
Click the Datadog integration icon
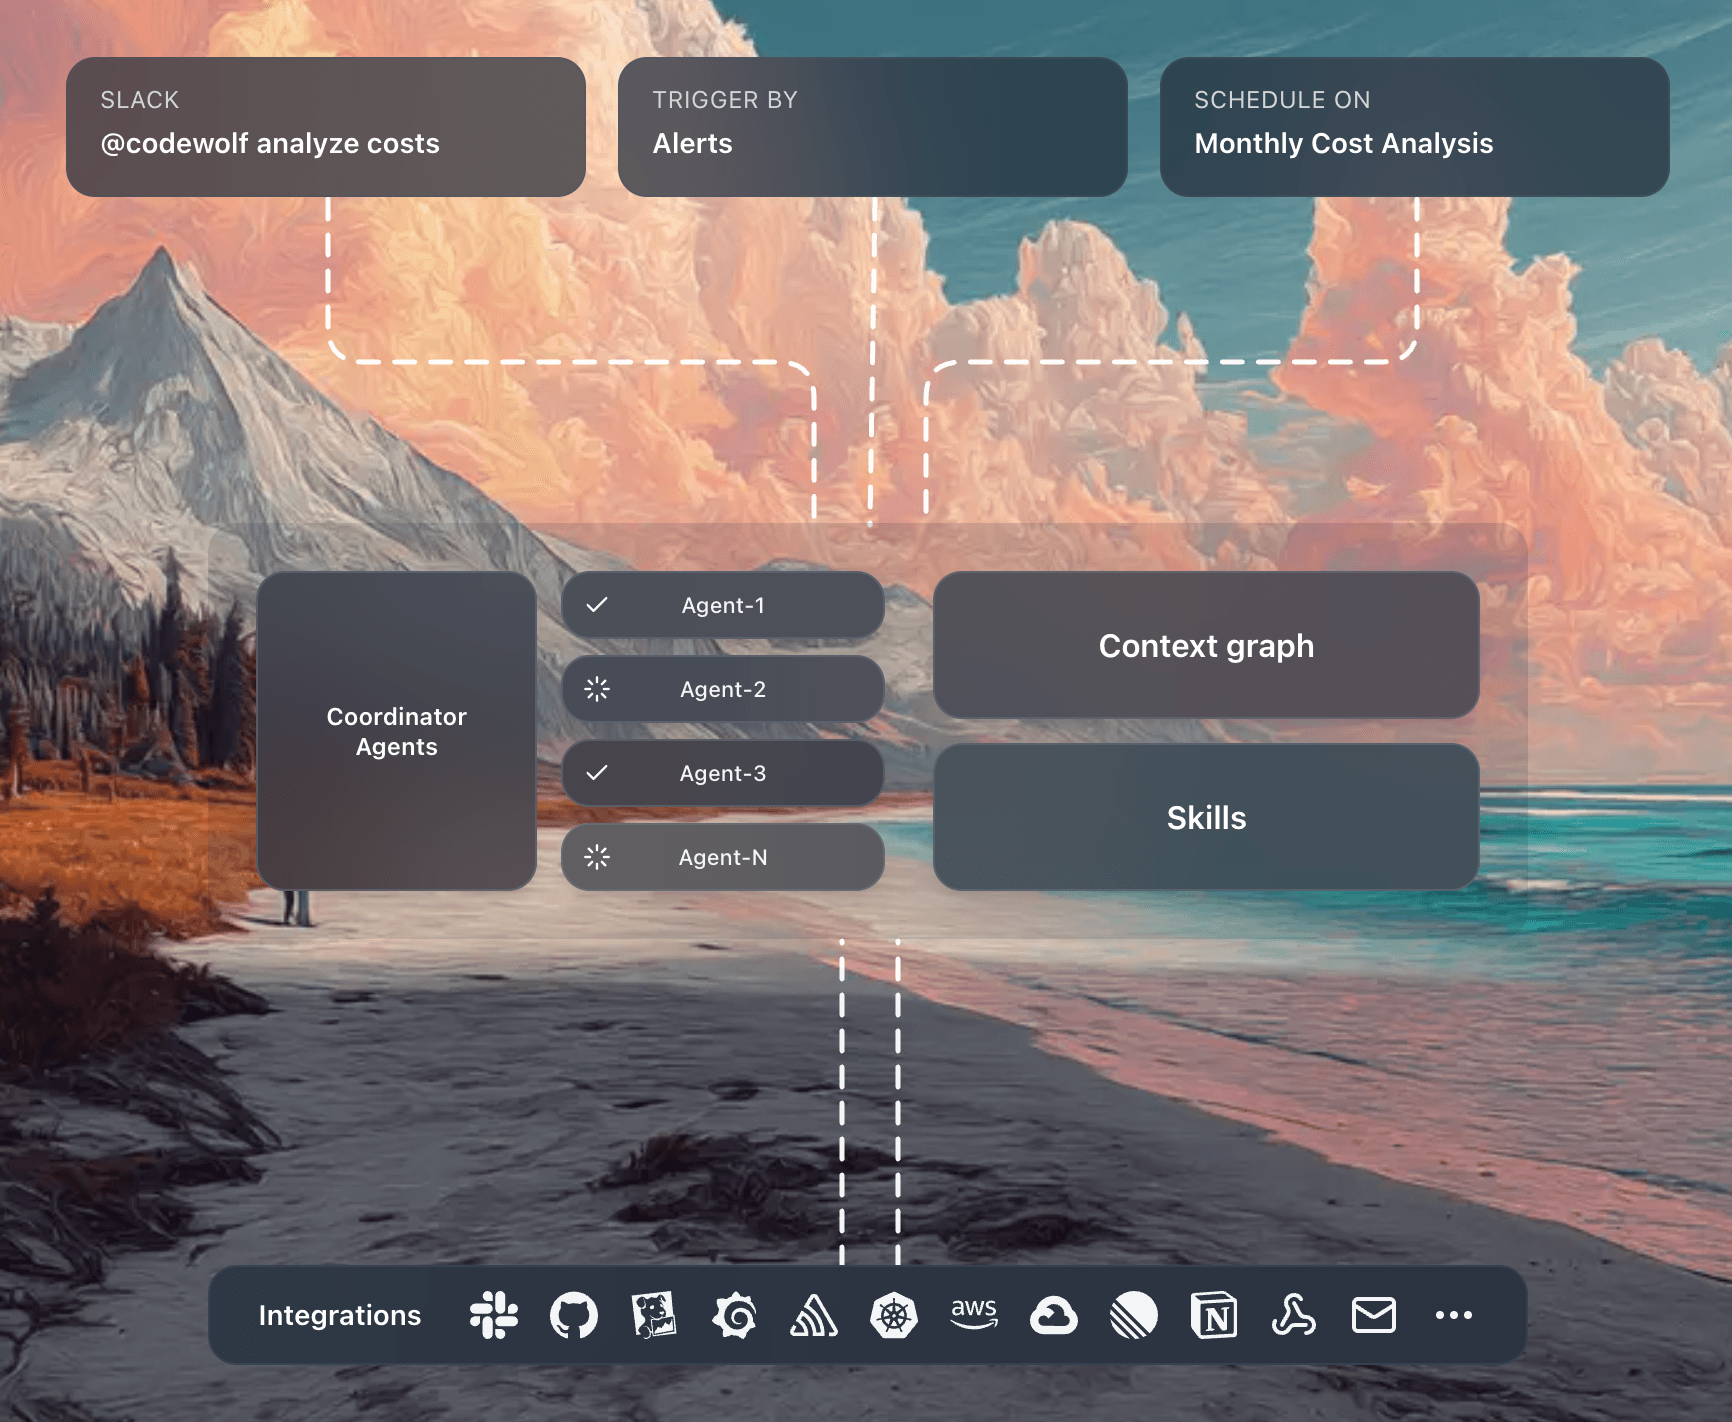click(654, 1314)
